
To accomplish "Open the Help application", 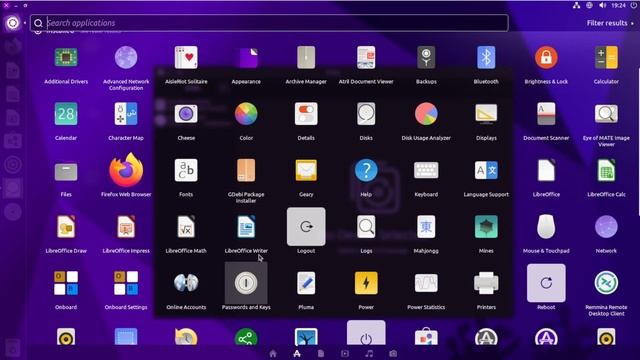I will click(366, 171).
